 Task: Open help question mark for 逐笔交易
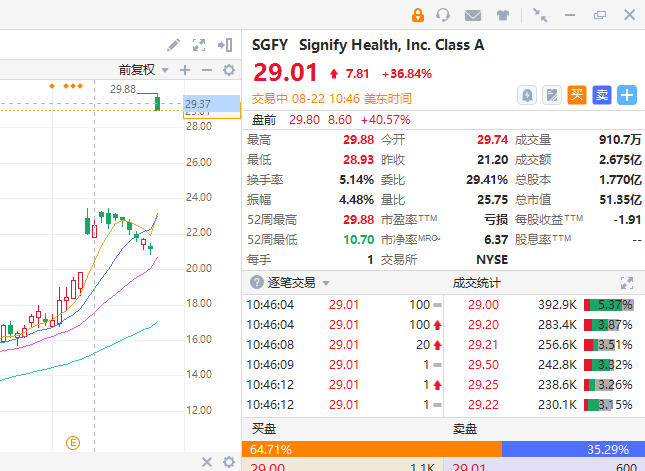pyautogui.click(x=257, y=283)
